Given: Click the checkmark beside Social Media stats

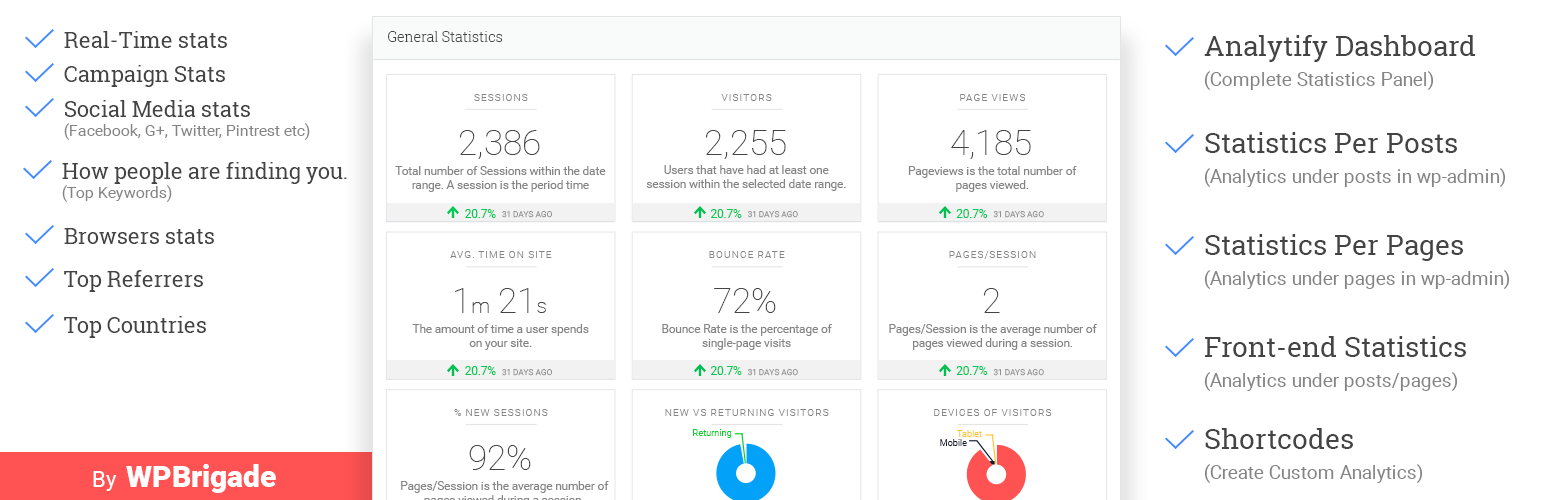Looking at the screenshot, I should (x=39, y=107).
